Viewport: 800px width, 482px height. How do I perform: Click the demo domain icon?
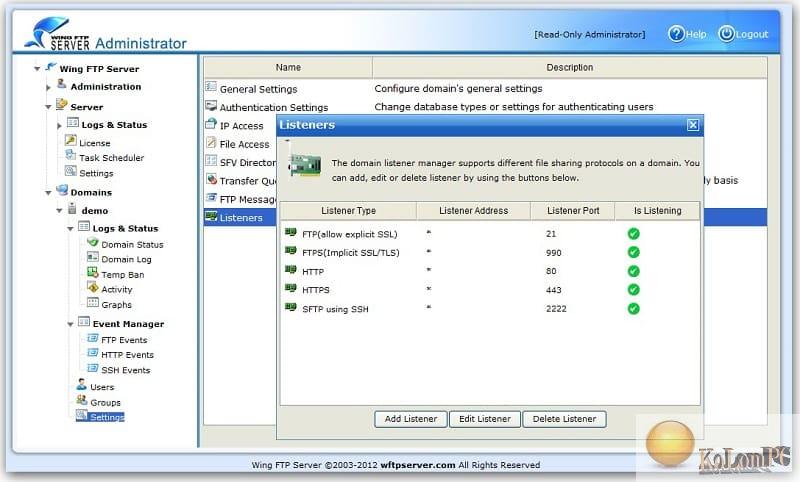coord(72,209)
